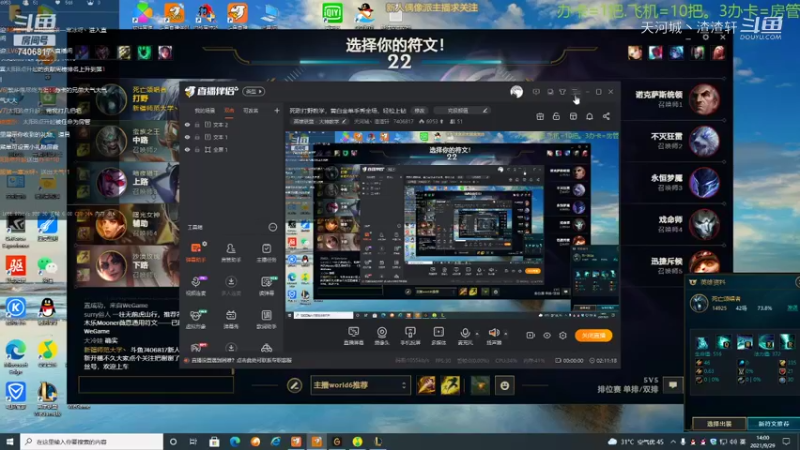
Task: Switch to the third scene tab
Action: pos(251,110)
